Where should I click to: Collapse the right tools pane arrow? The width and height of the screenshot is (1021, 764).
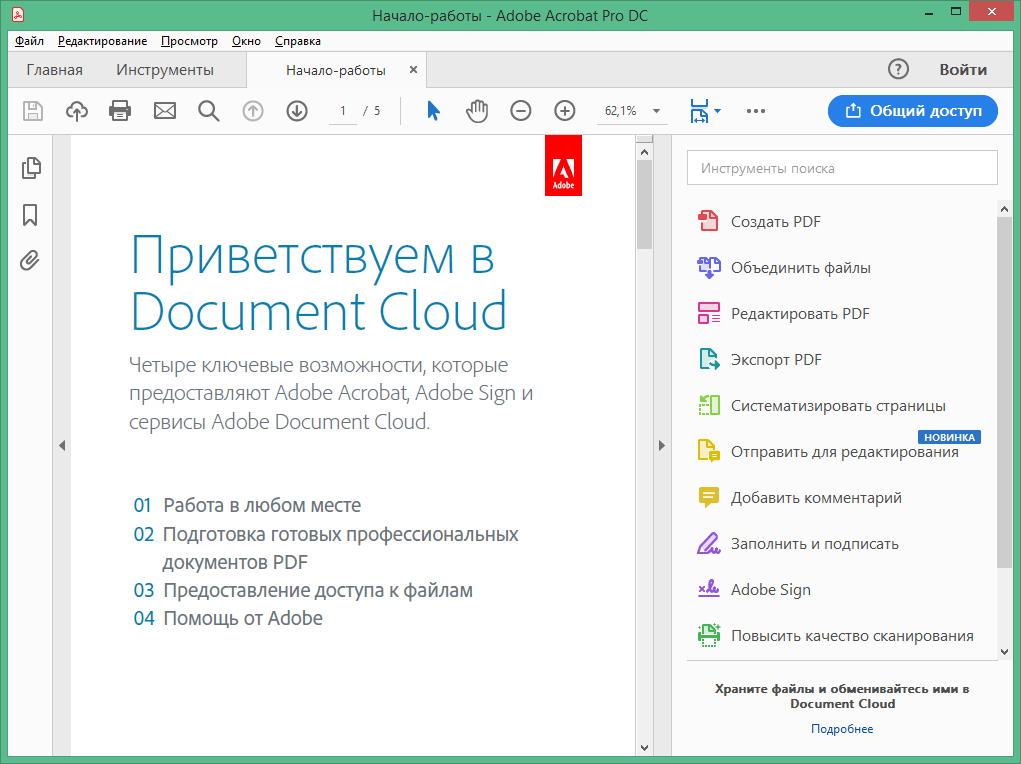(x=662, y=446)
